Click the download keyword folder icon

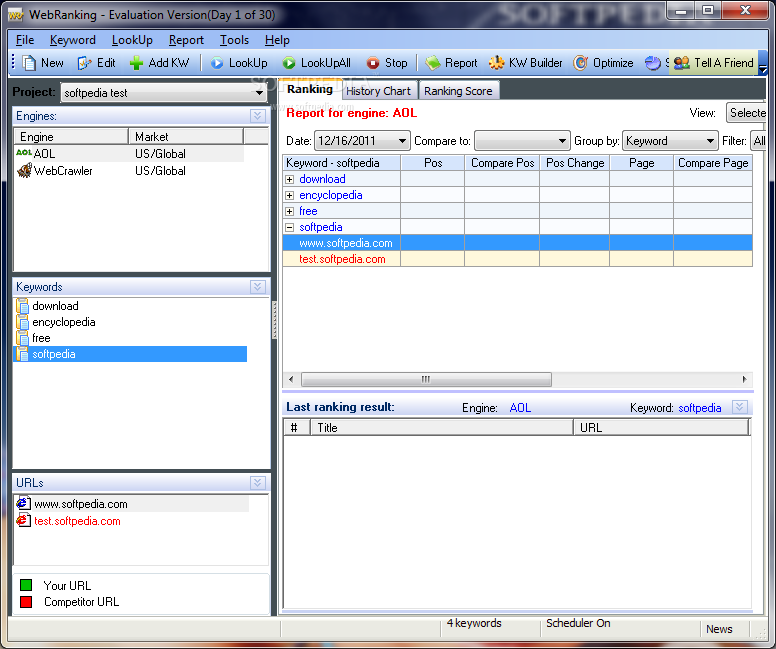tap(22, 306)
